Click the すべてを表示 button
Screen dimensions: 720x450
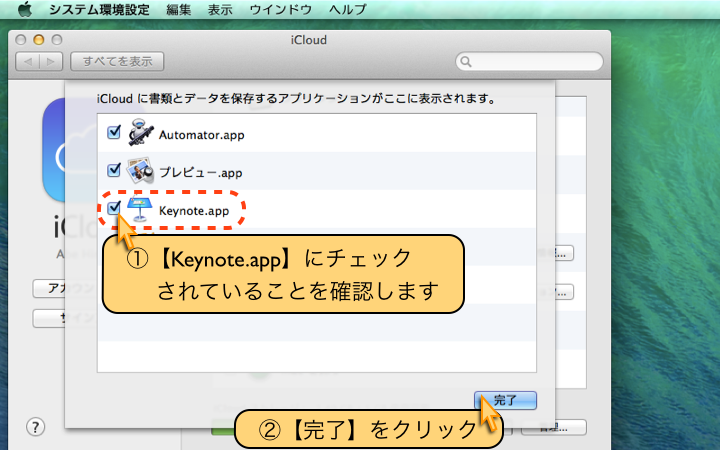pos(117,62)
